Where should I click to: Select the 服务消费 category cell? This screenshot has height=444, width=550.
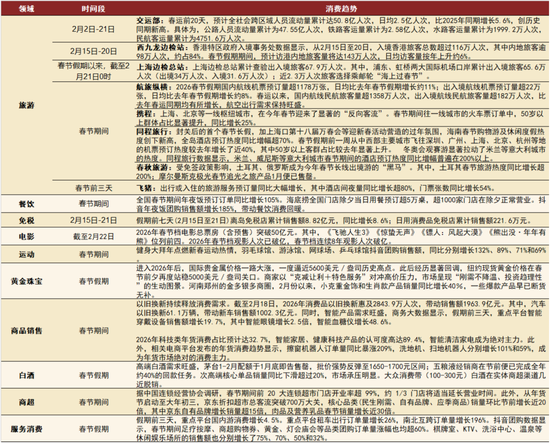26,429
